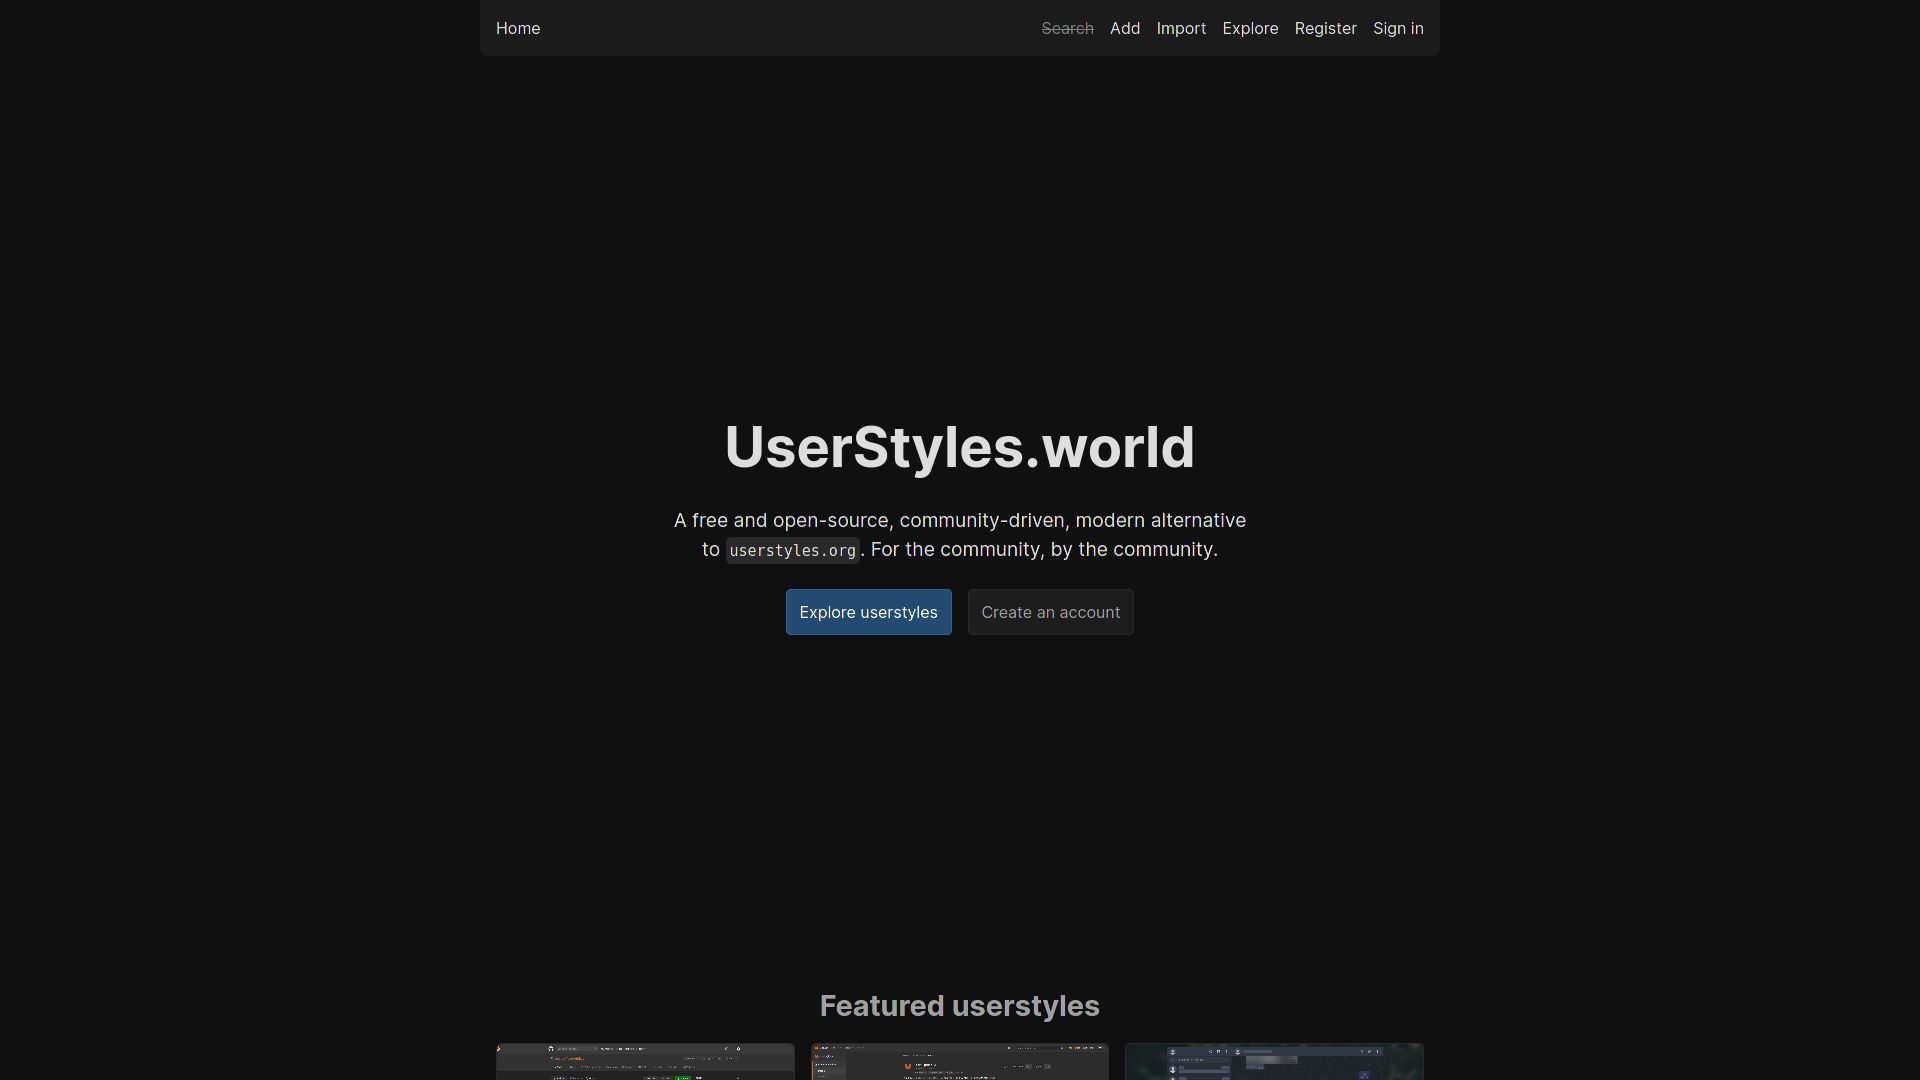Open the Add userstyle page
The image size is (1920, 1080).
pos(1125,28)
